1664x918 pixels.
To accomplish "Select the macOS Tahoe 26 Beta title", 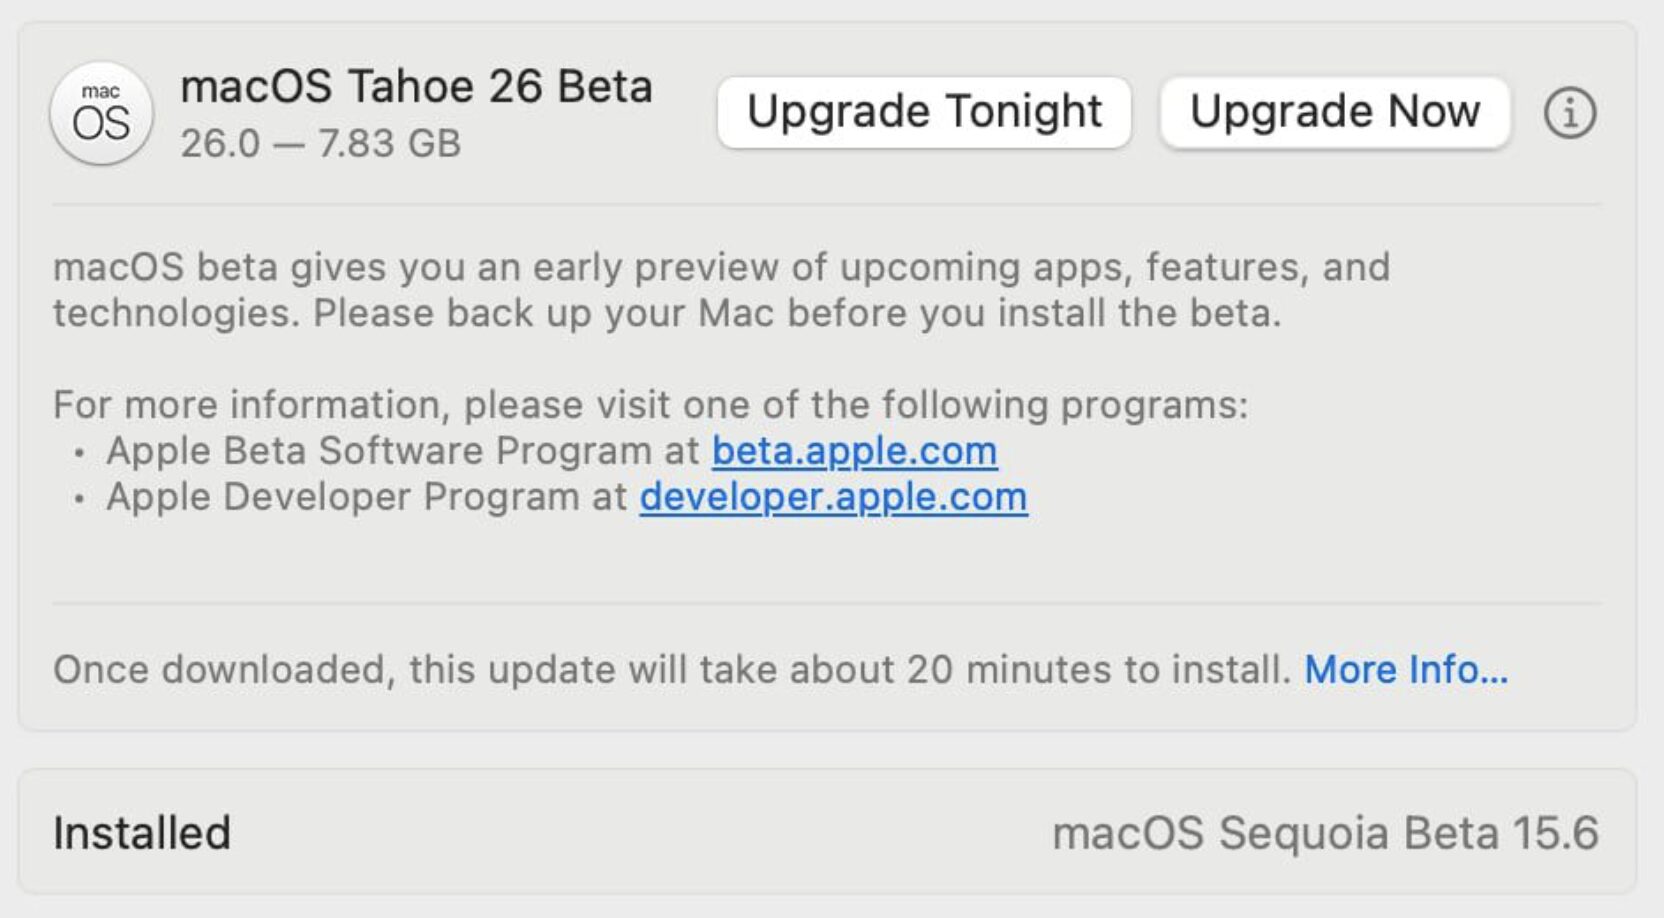I will [x=416, y=86].
